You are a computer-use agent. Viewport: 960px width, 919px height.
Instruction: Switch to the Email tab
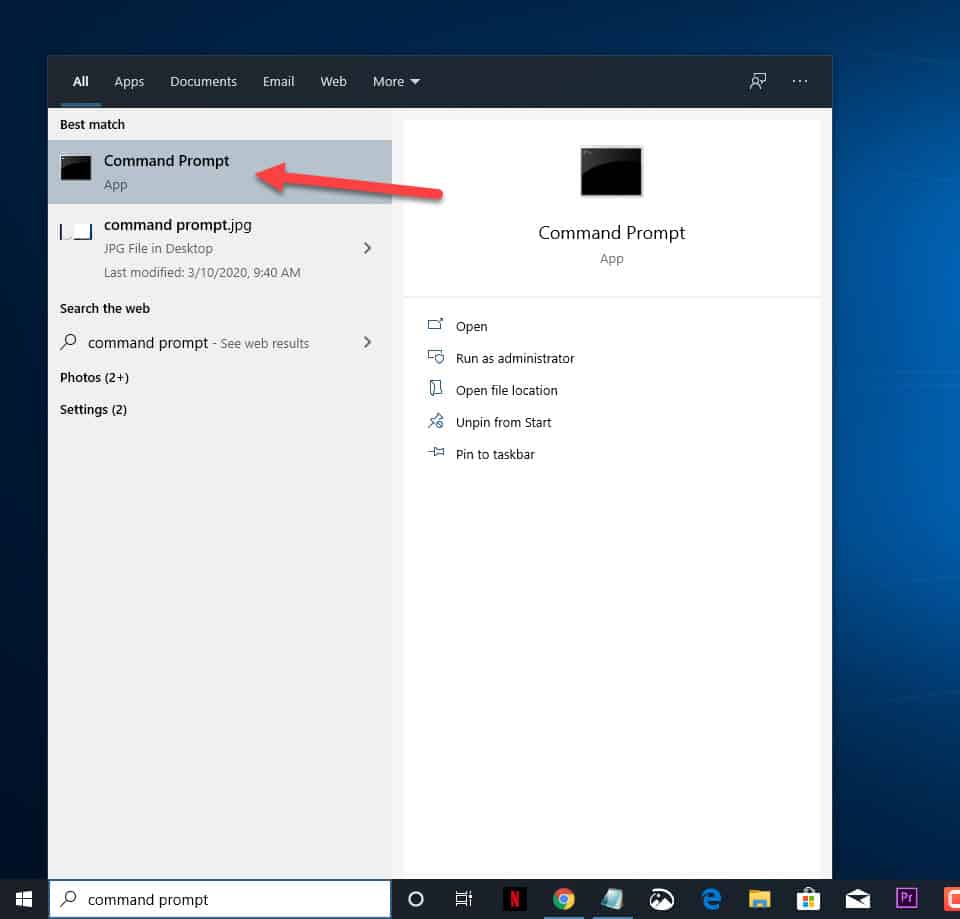pos(279,81)
